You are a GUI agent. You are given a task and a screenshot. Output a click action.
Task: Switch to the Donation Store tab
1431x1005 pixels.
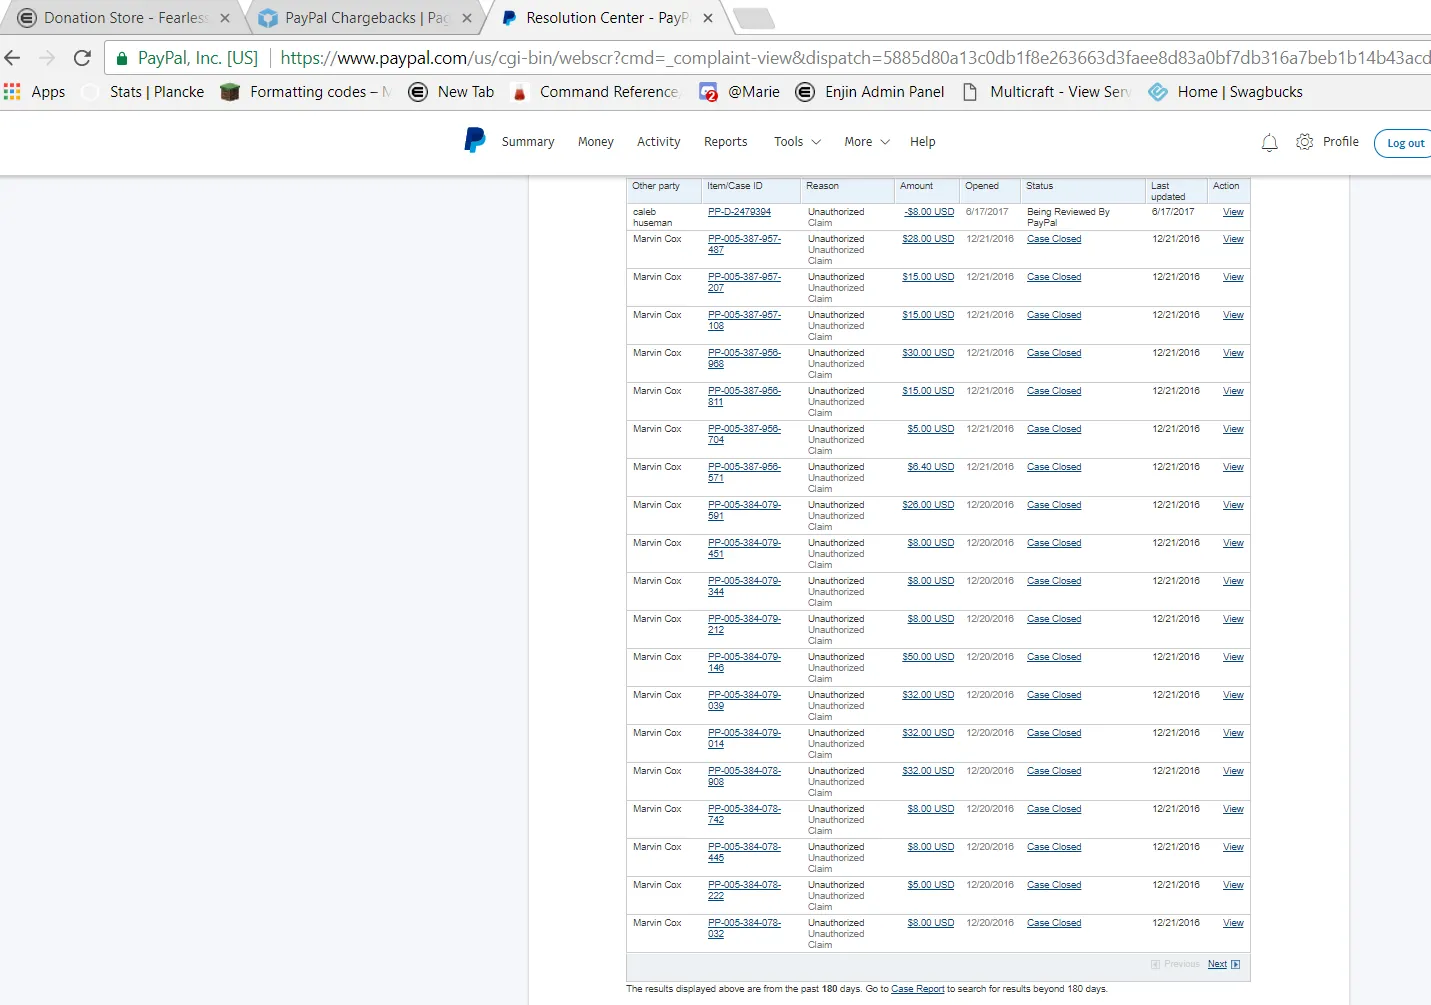coord(125,18)
